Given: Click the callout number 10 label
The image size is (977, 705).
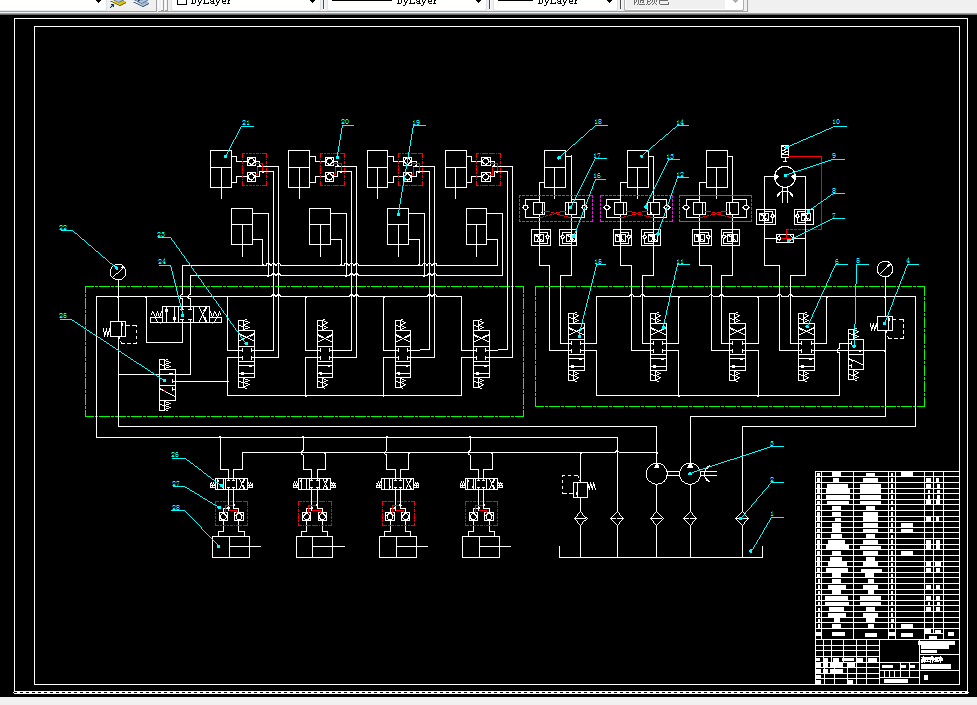Looking at the screenshot, I should 836,122.
